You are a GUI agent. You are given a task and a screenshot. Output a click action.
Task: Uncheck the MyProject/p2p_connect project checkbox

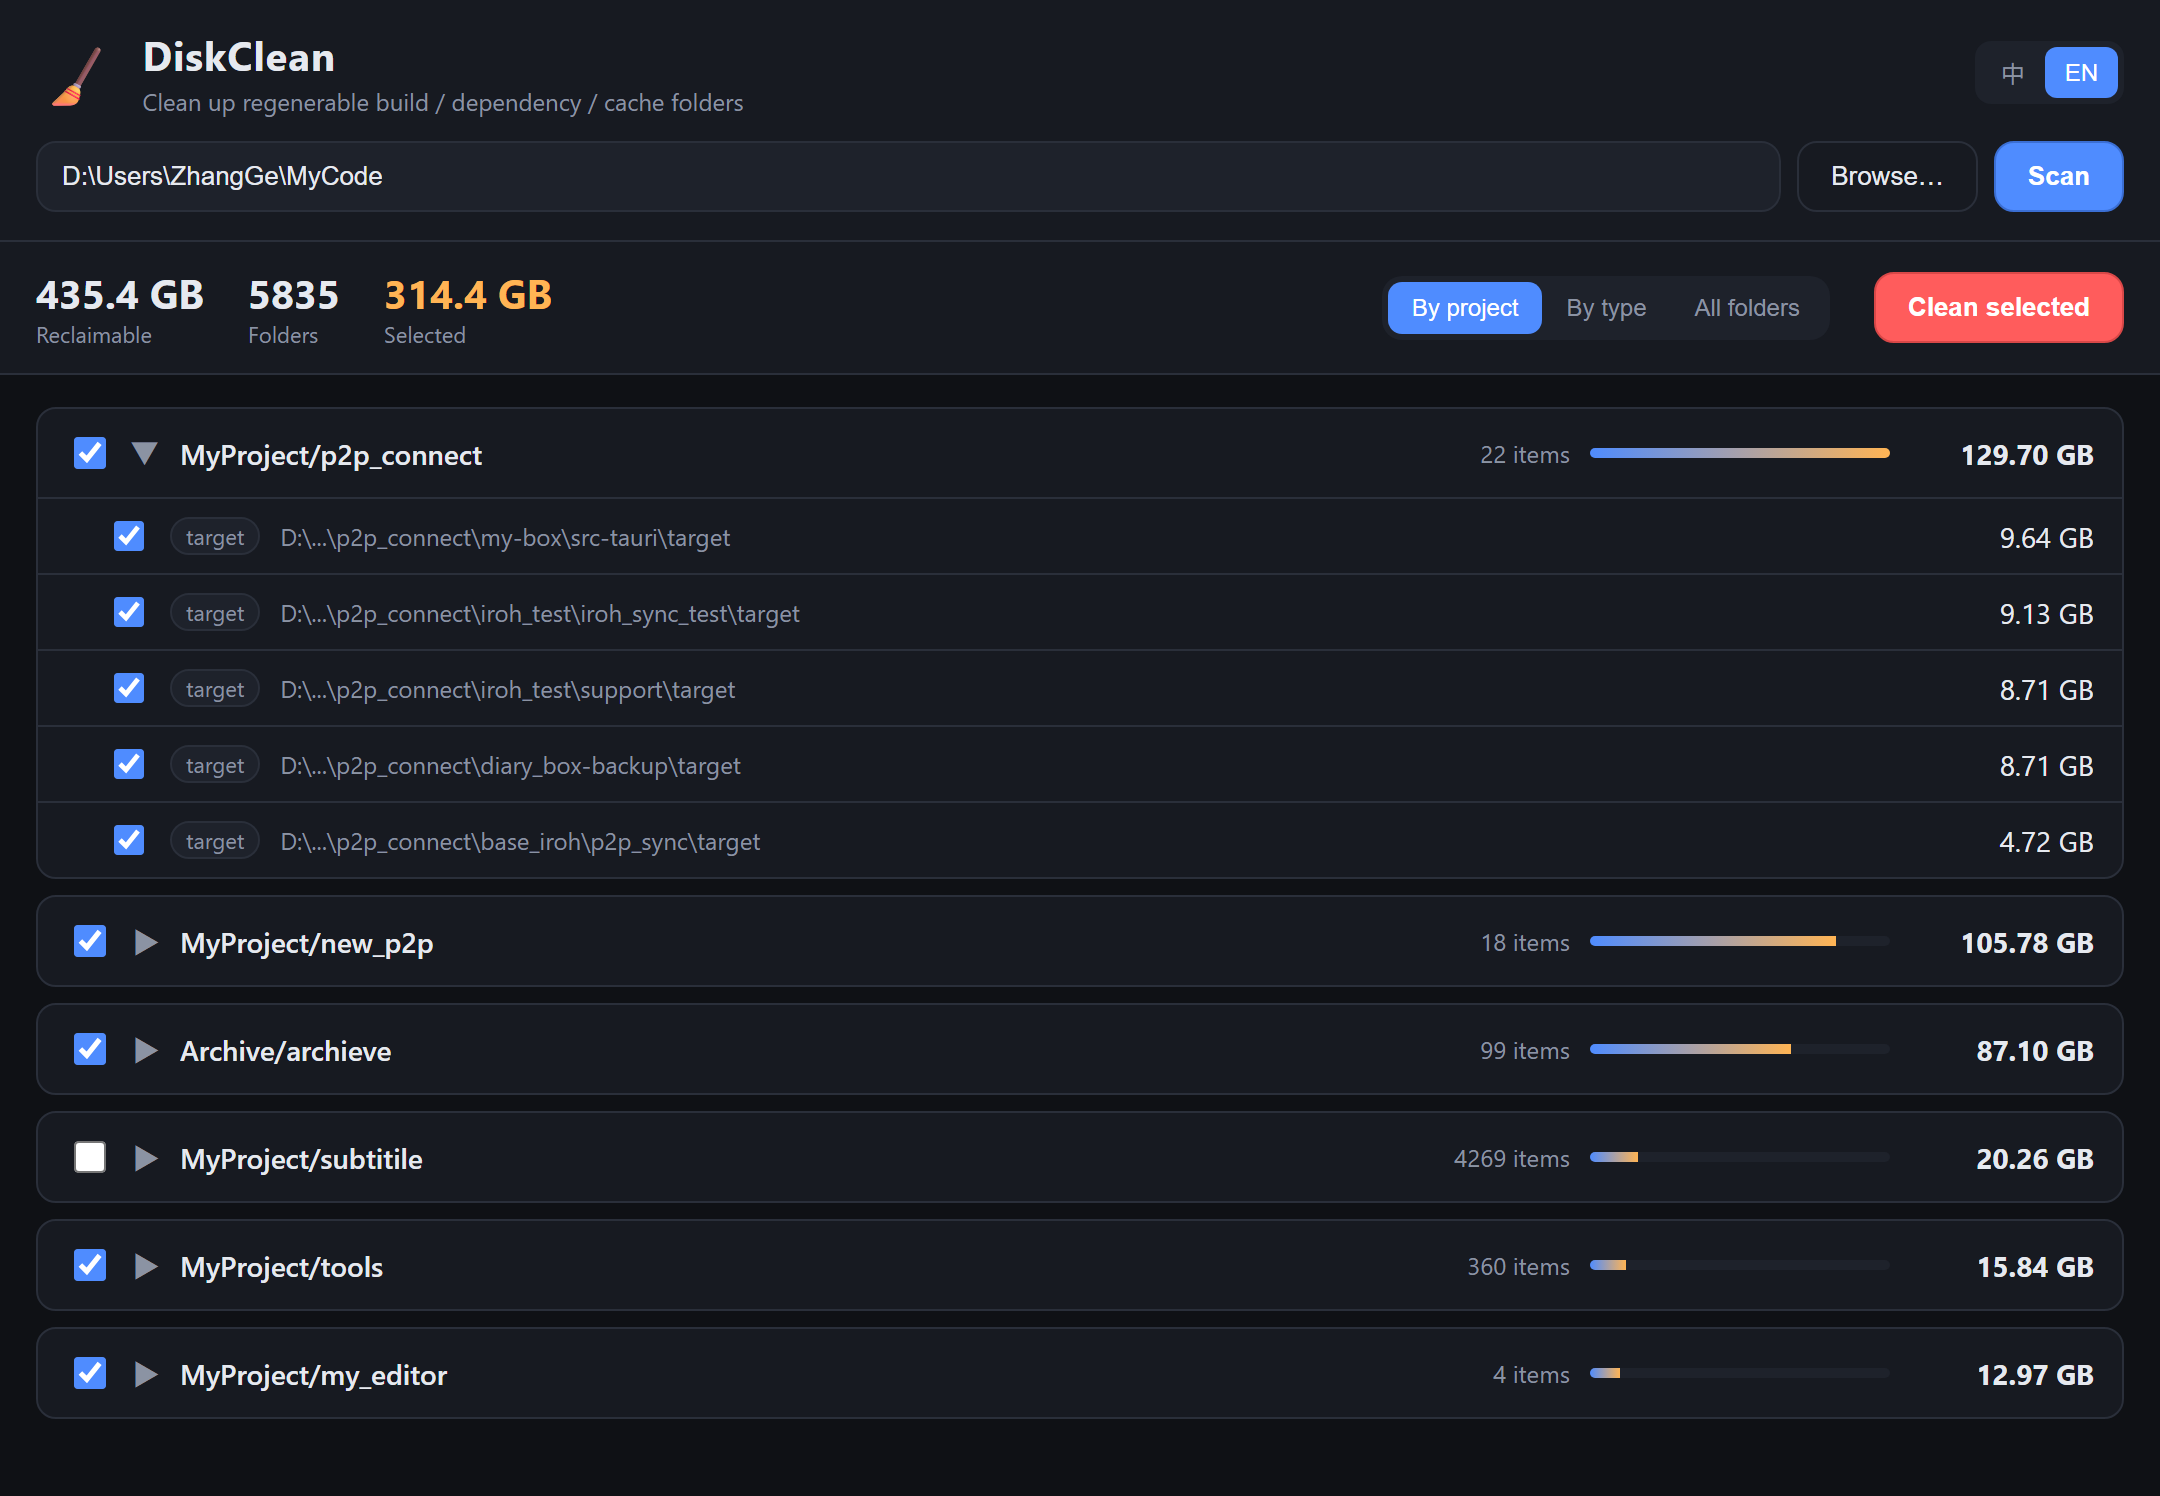pos(90,453)
